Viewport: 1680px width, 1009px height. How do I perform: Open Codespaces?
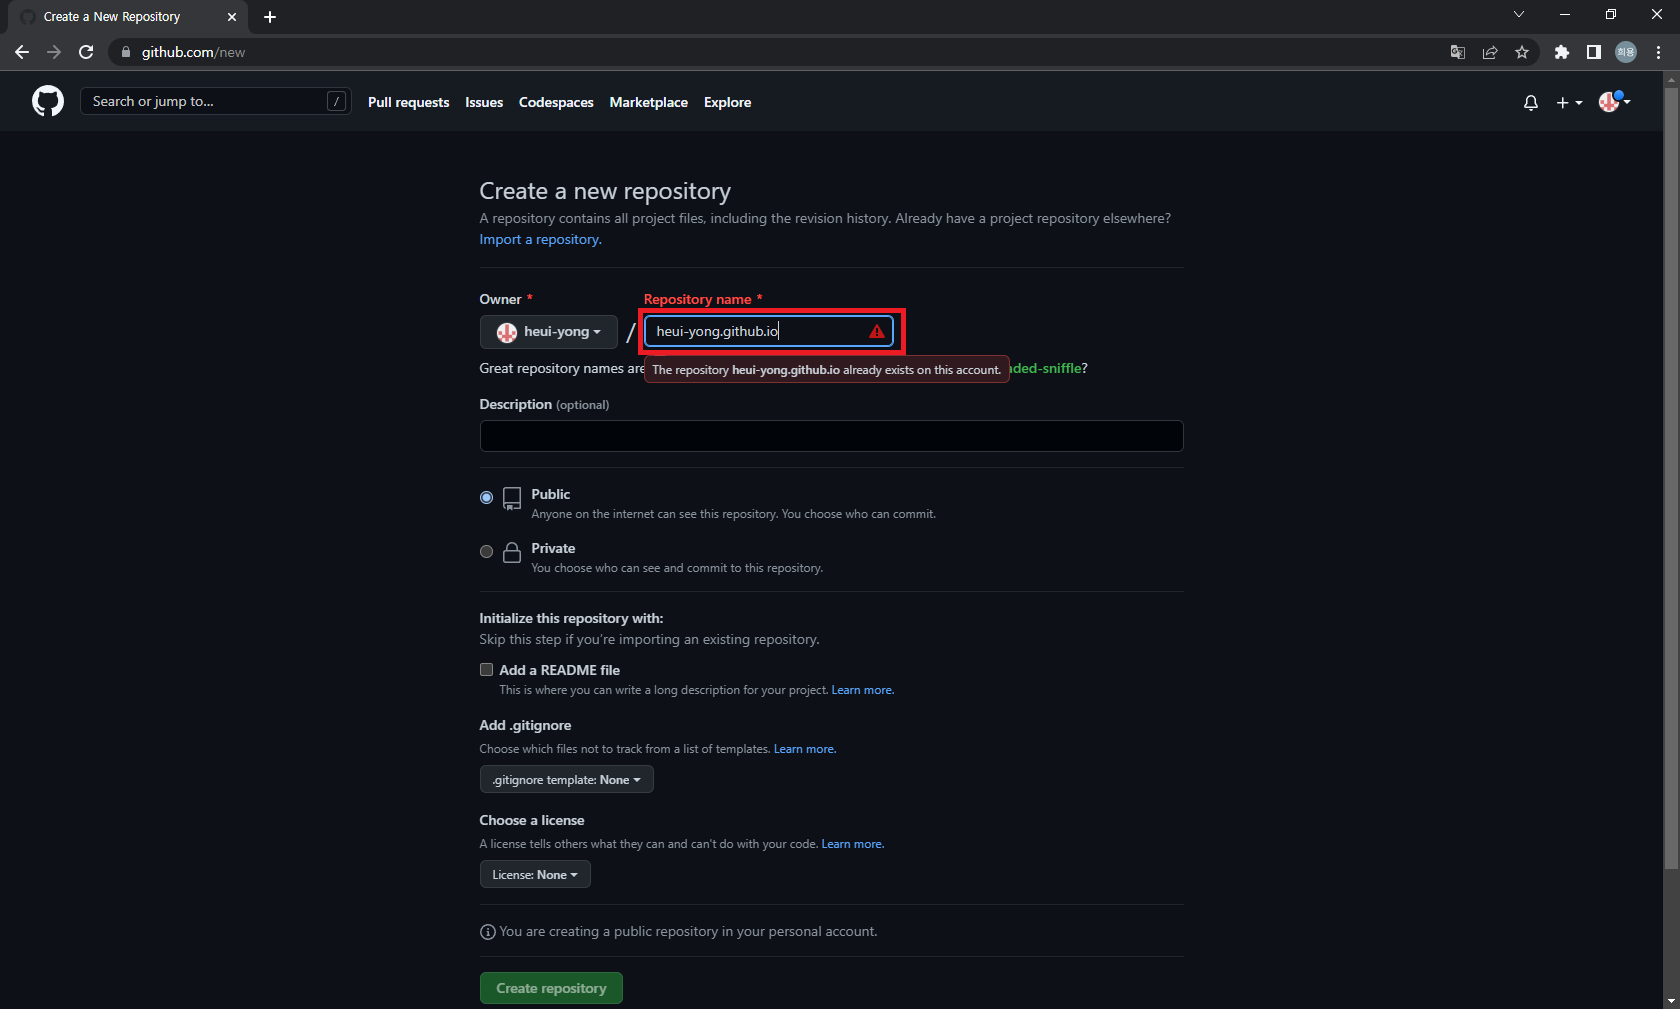coord(556,102)
